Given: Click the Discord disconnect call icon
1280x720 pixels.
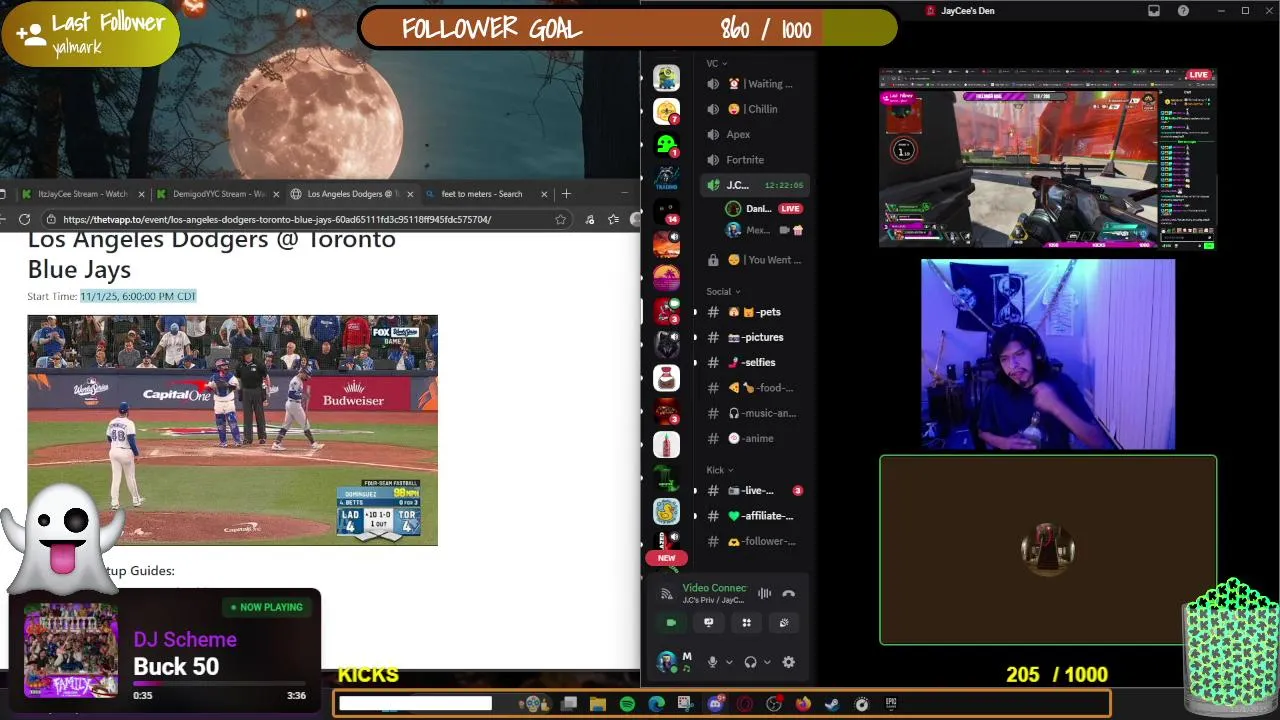Looking at the screenshot, I should (x=789, y=593).
